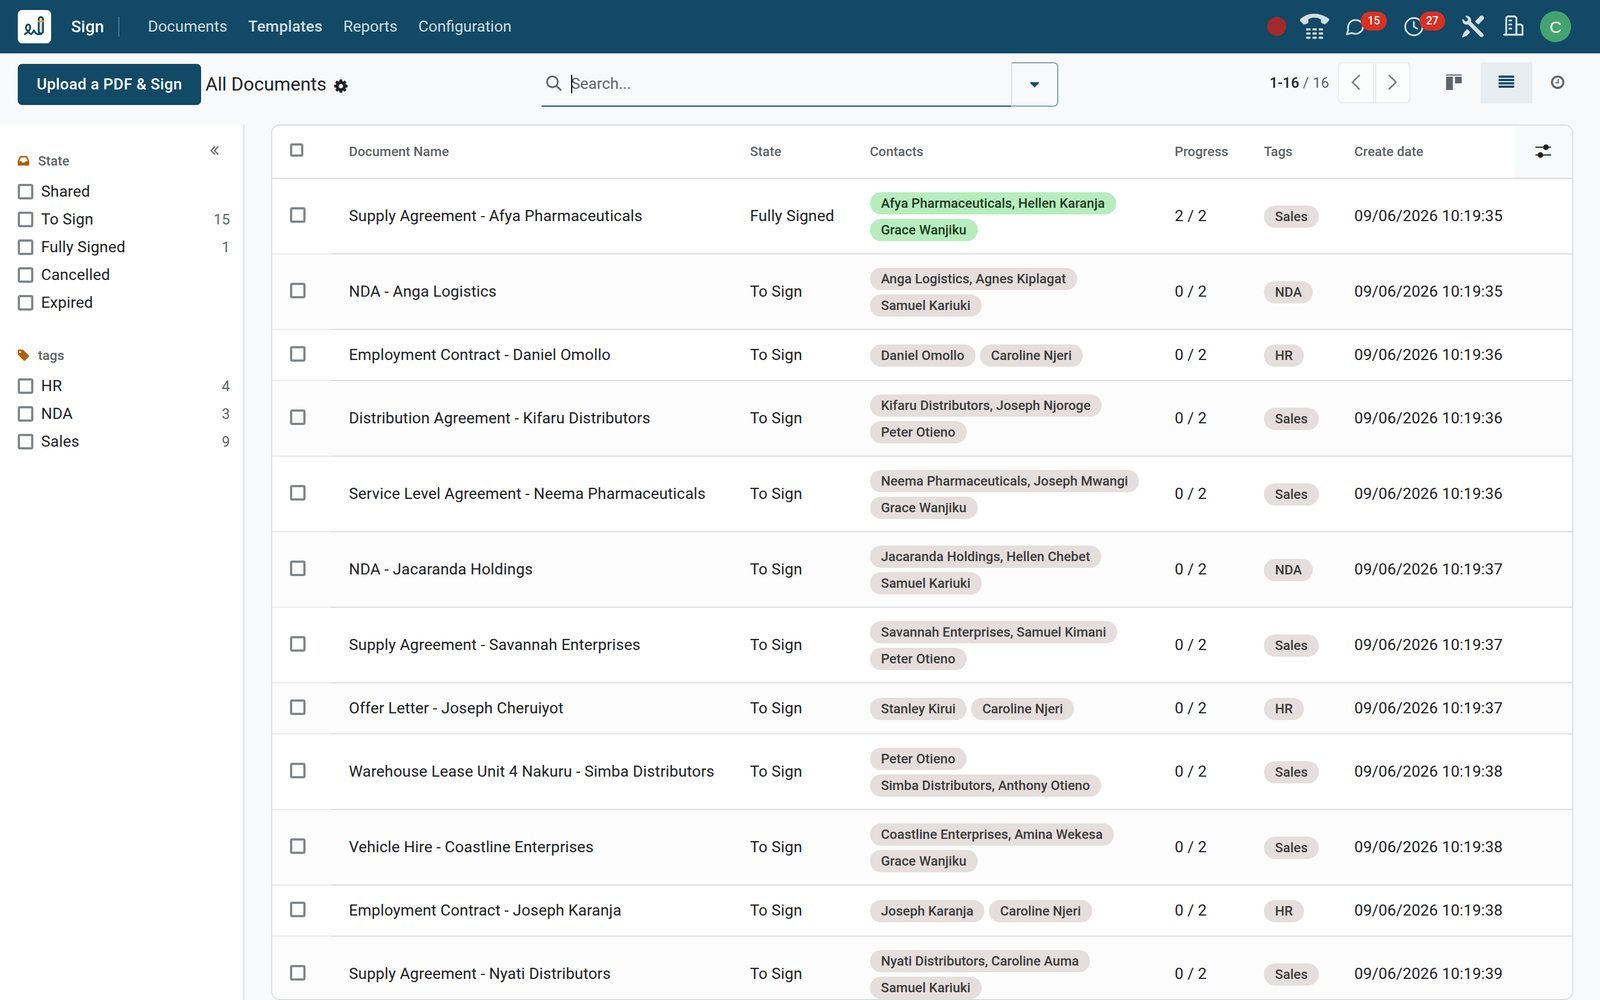Open the developer tools wrench icon

(1472, 27)
